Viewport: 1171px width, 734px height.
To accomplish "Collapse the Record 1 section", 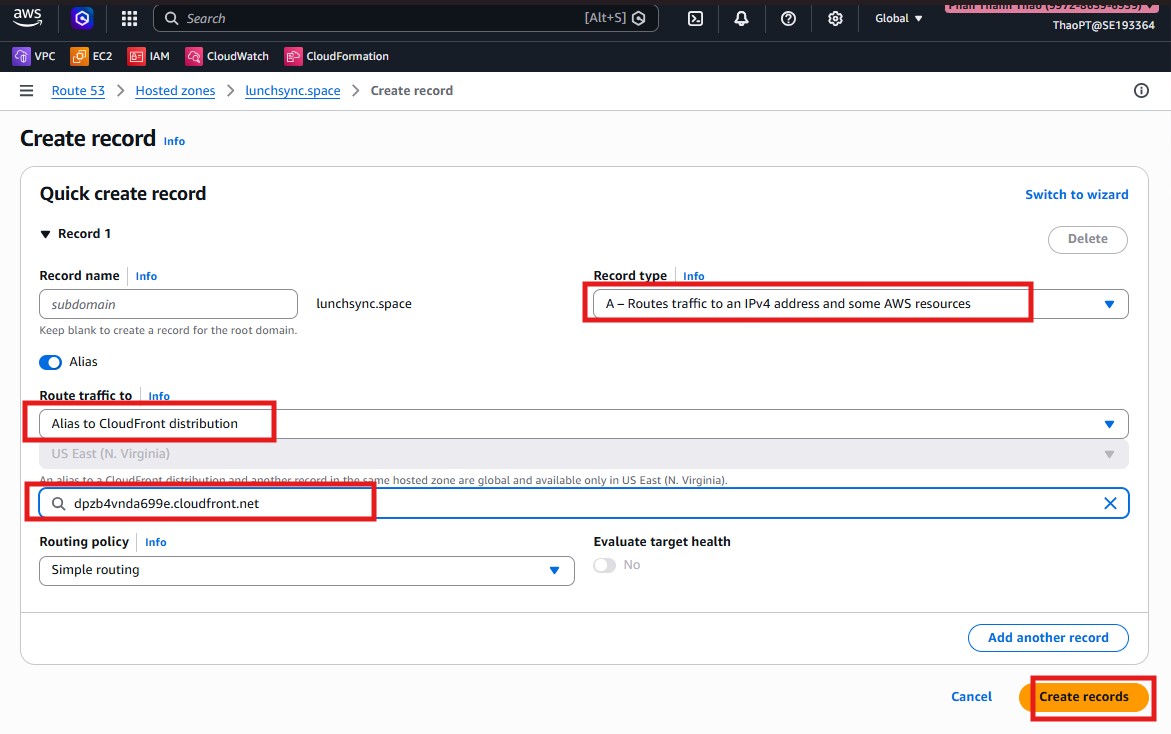I will coord(45,234).
